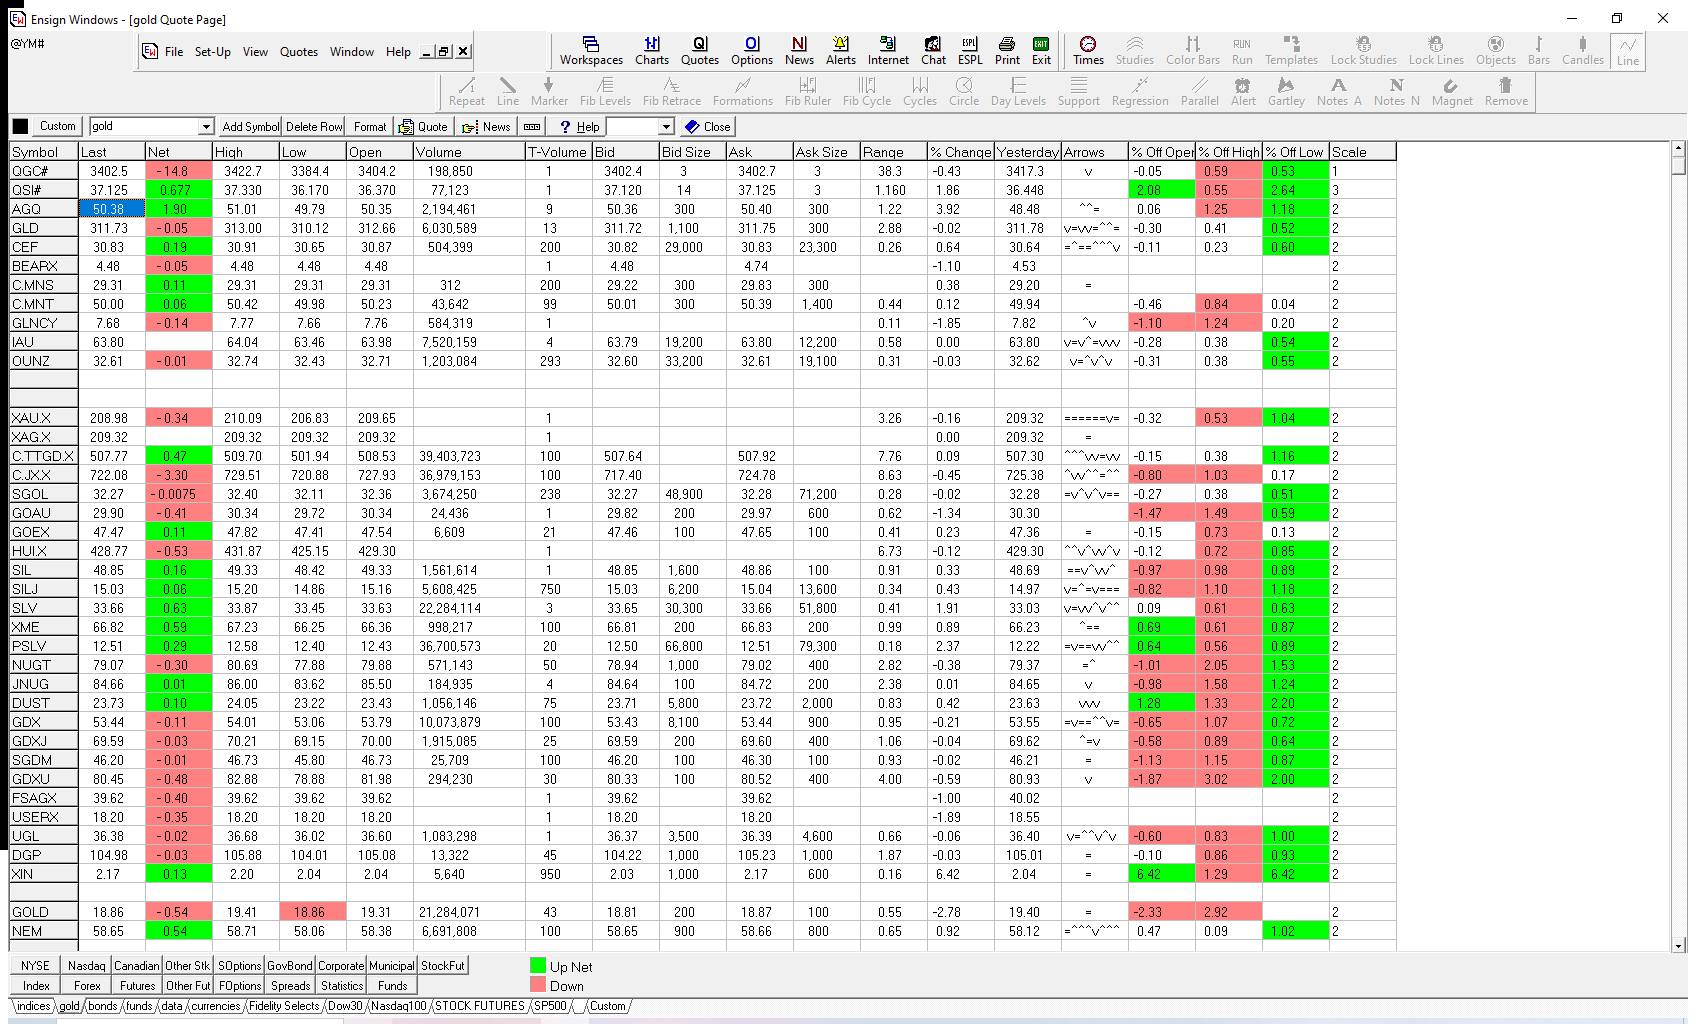
Task: Click the Remove tool icon
Action: click(x=1506, y=92)
